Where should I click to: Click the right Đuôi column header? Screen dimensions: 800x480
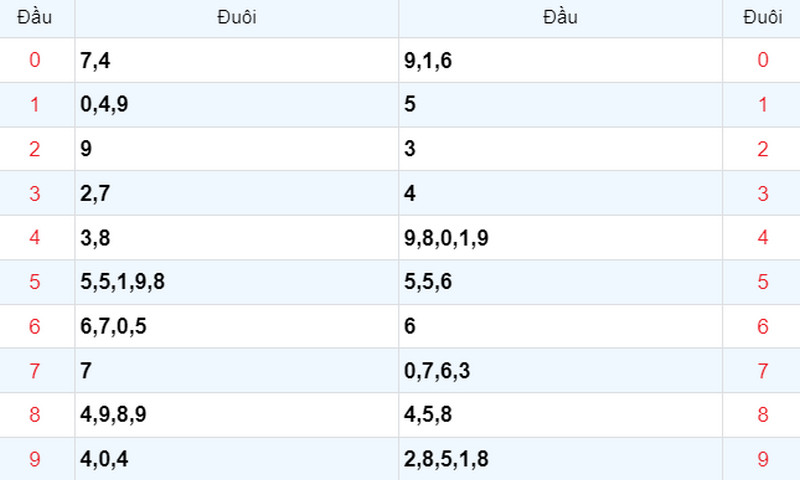tap(762, 18)
